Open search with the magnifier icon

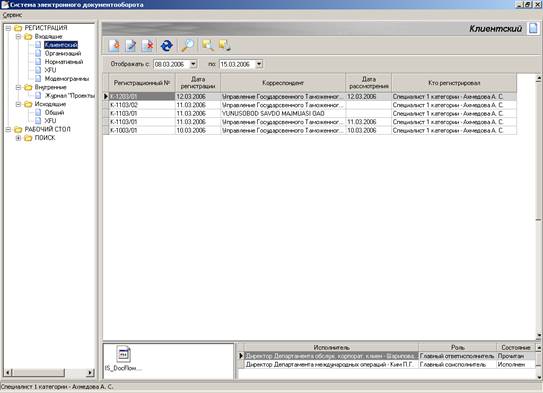(188, 45)
